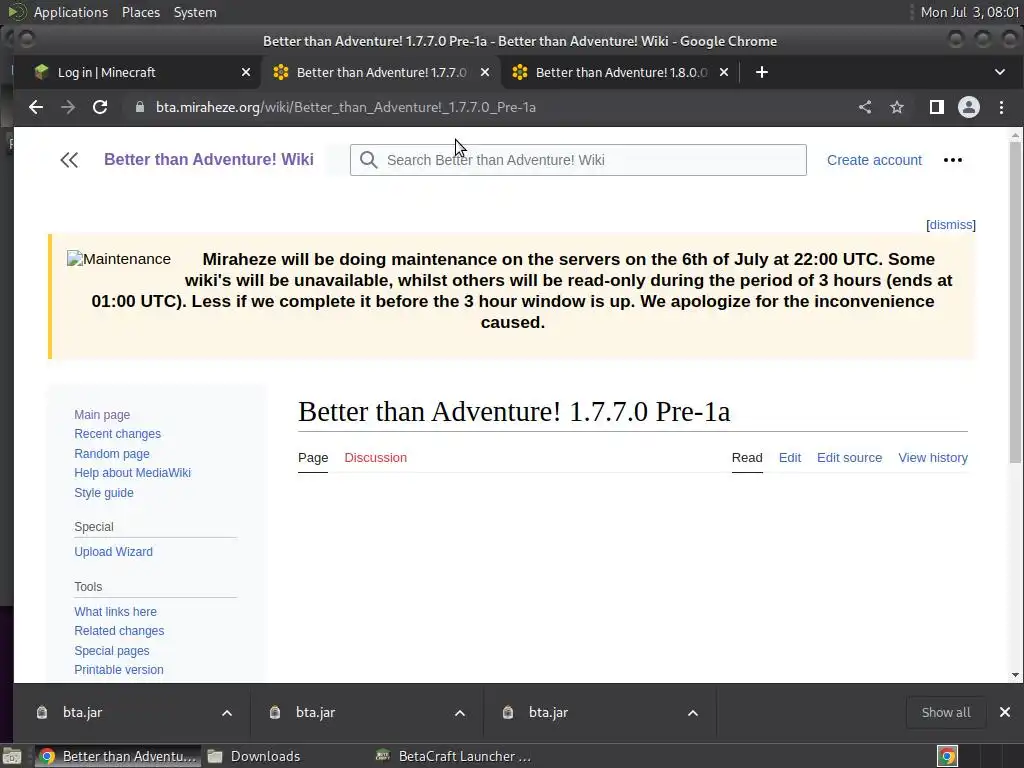Screen dimensions: 1024x768
Task: Close the Better than Adventure! 1.7.7.0 tab
Action: (485, 72)
